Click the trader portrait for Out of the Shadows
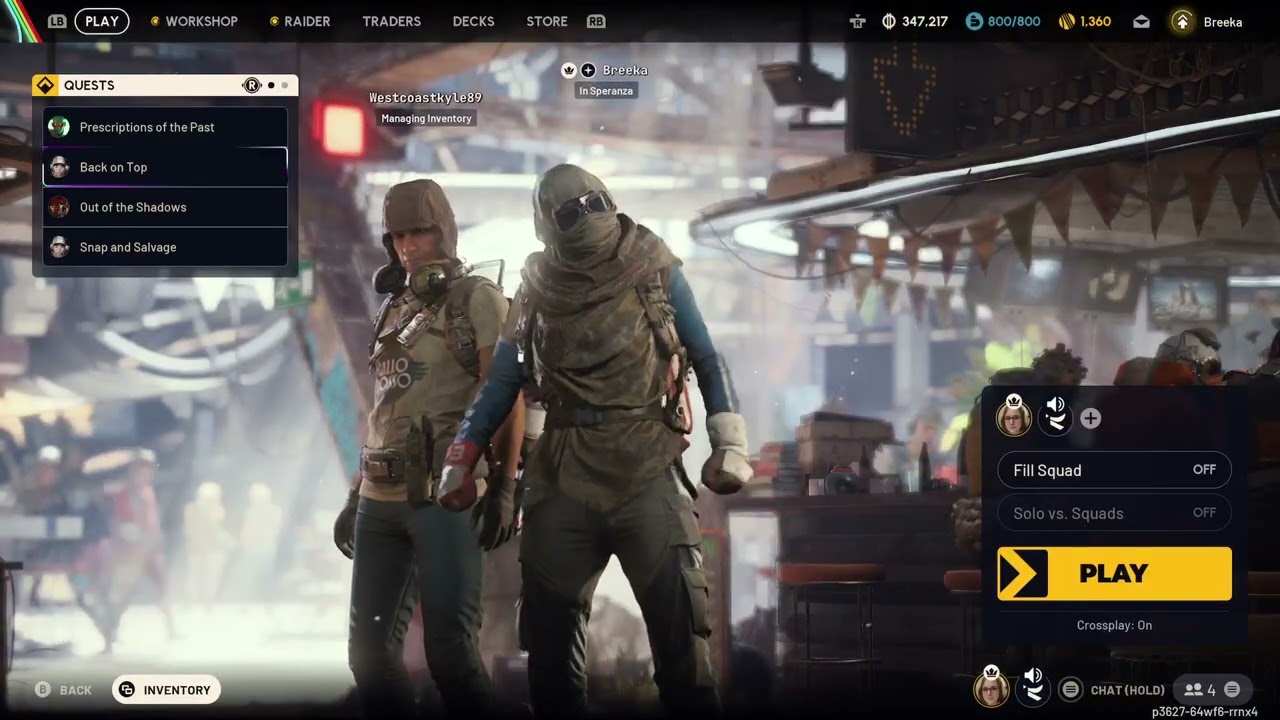The image size is (1280, 720). (x=59, y=207)
